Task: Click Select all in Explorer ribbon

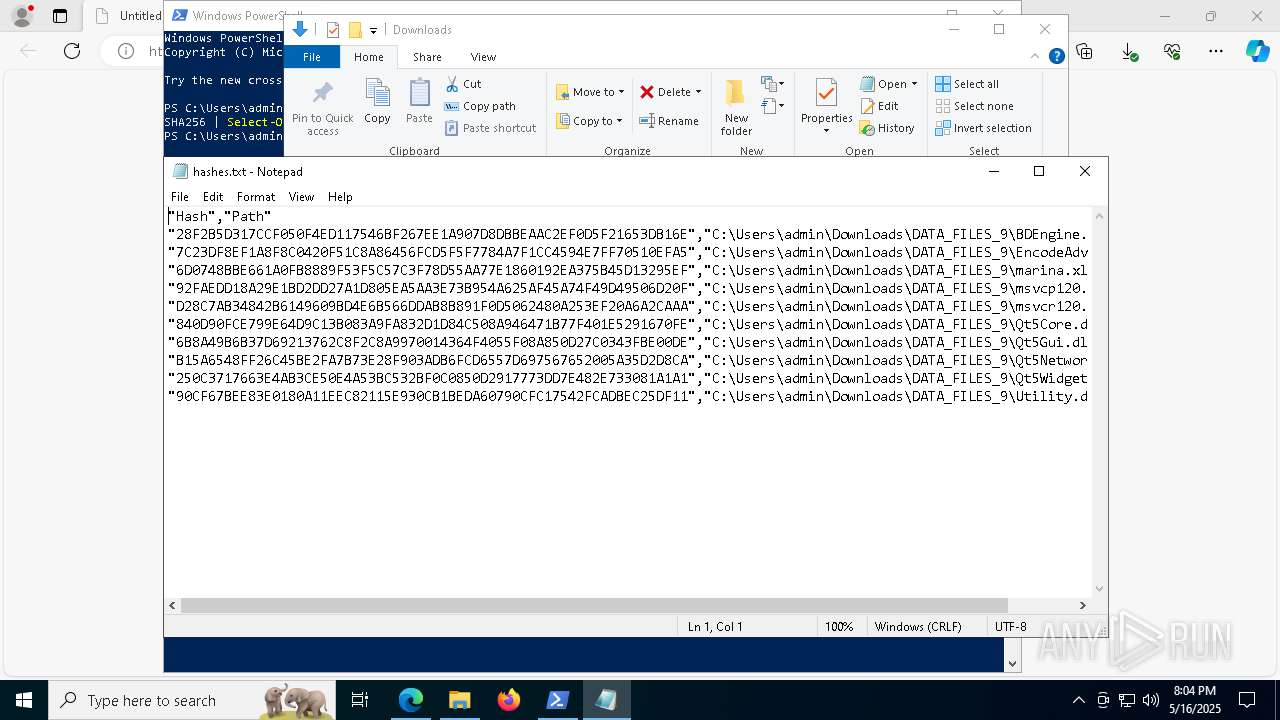Action: (x=967, y=84)
